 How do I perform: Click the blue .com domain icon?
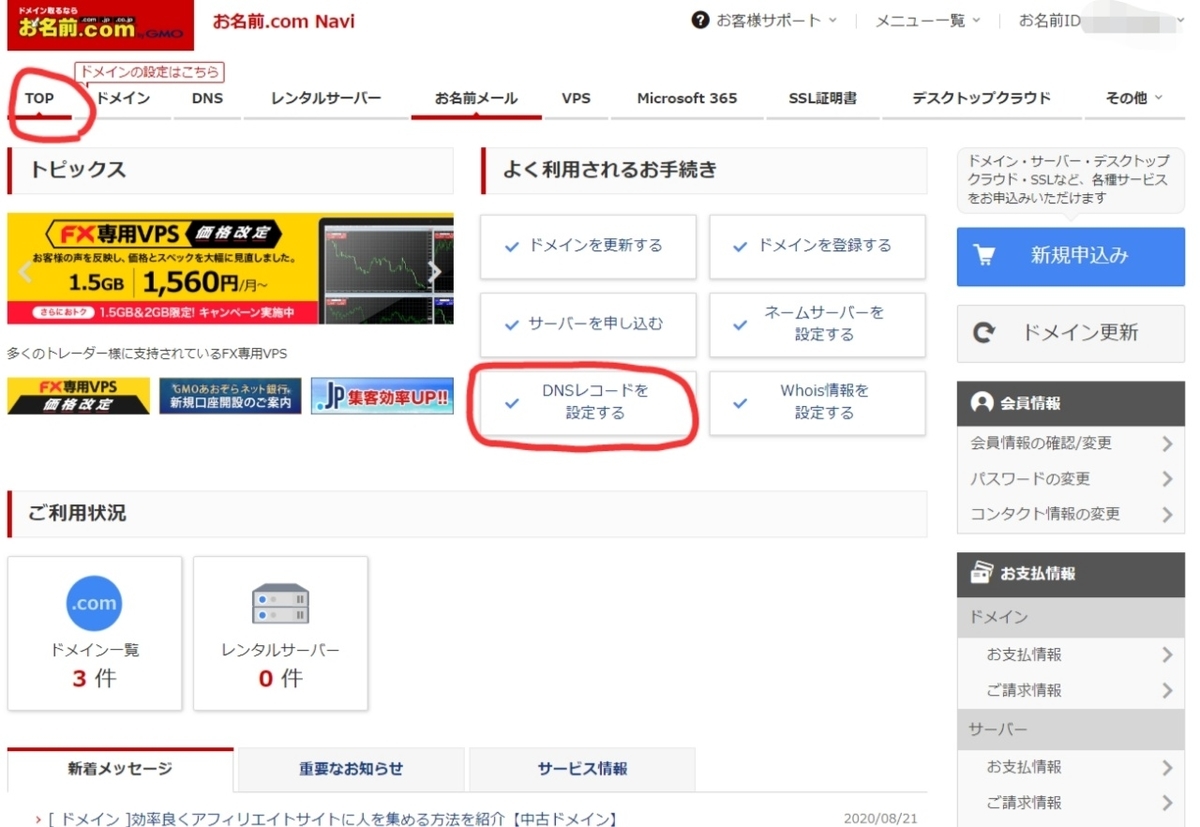coord(94,603)
